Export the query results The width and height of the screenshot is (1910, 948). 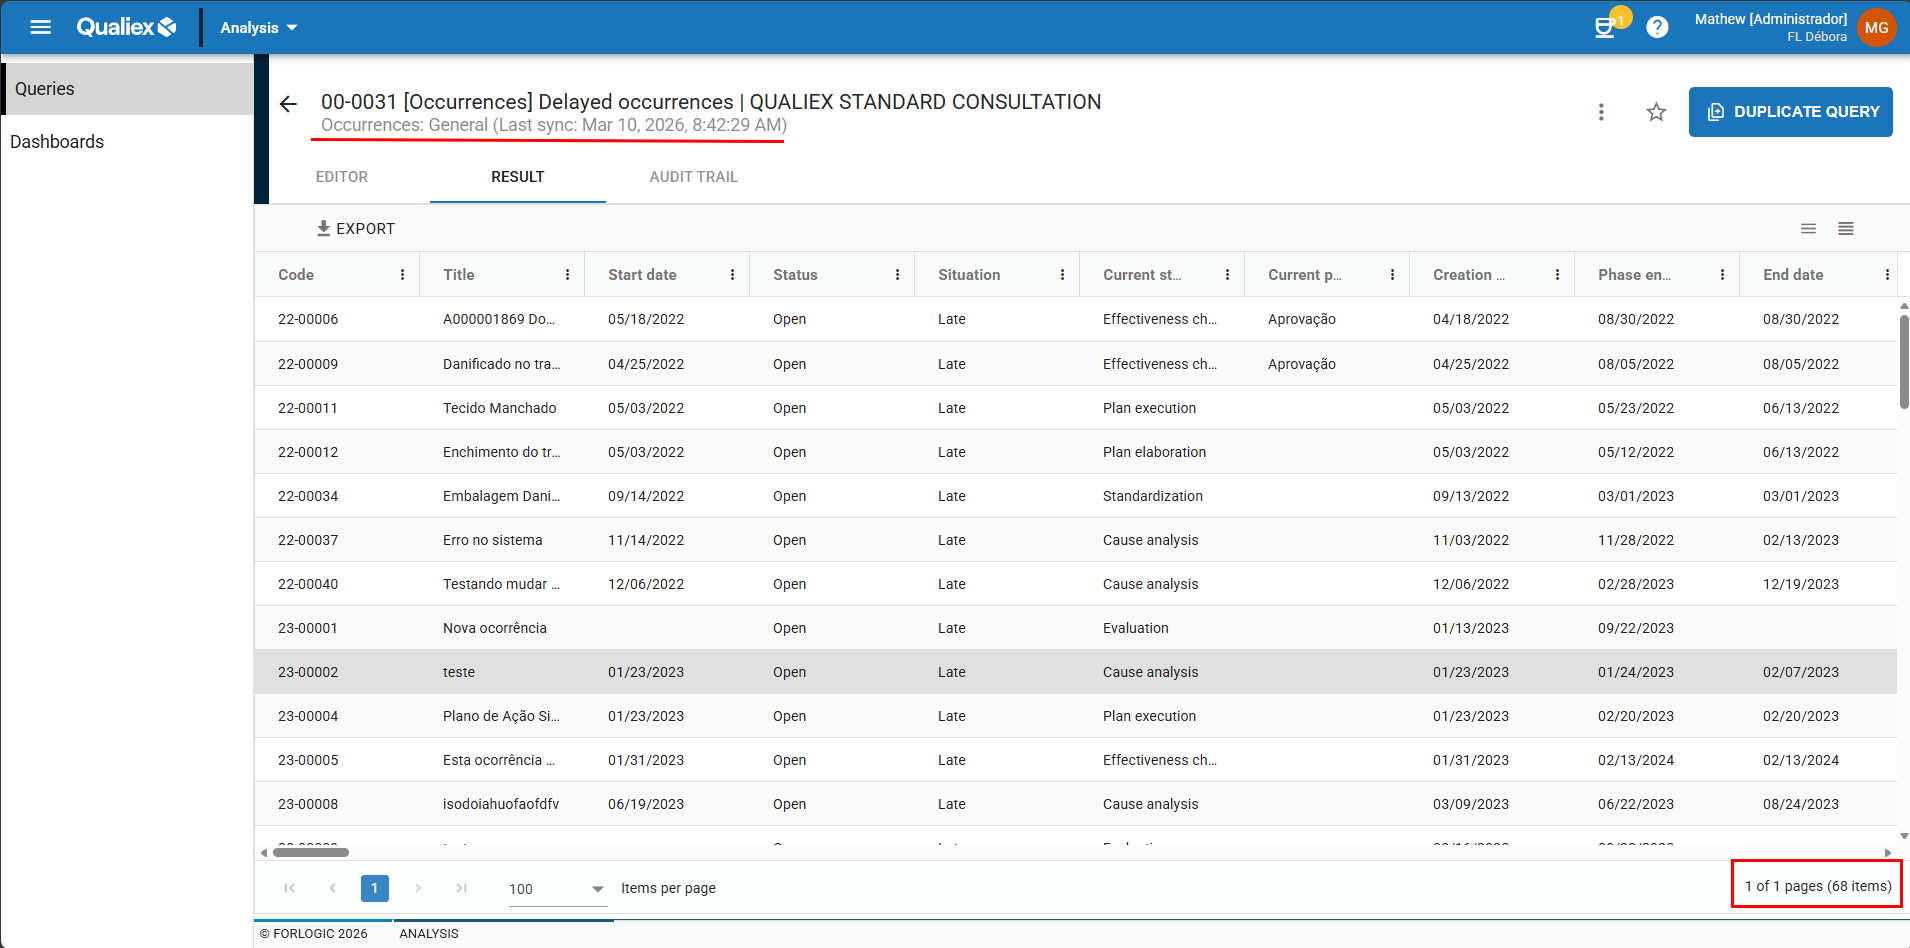(356, 229)
